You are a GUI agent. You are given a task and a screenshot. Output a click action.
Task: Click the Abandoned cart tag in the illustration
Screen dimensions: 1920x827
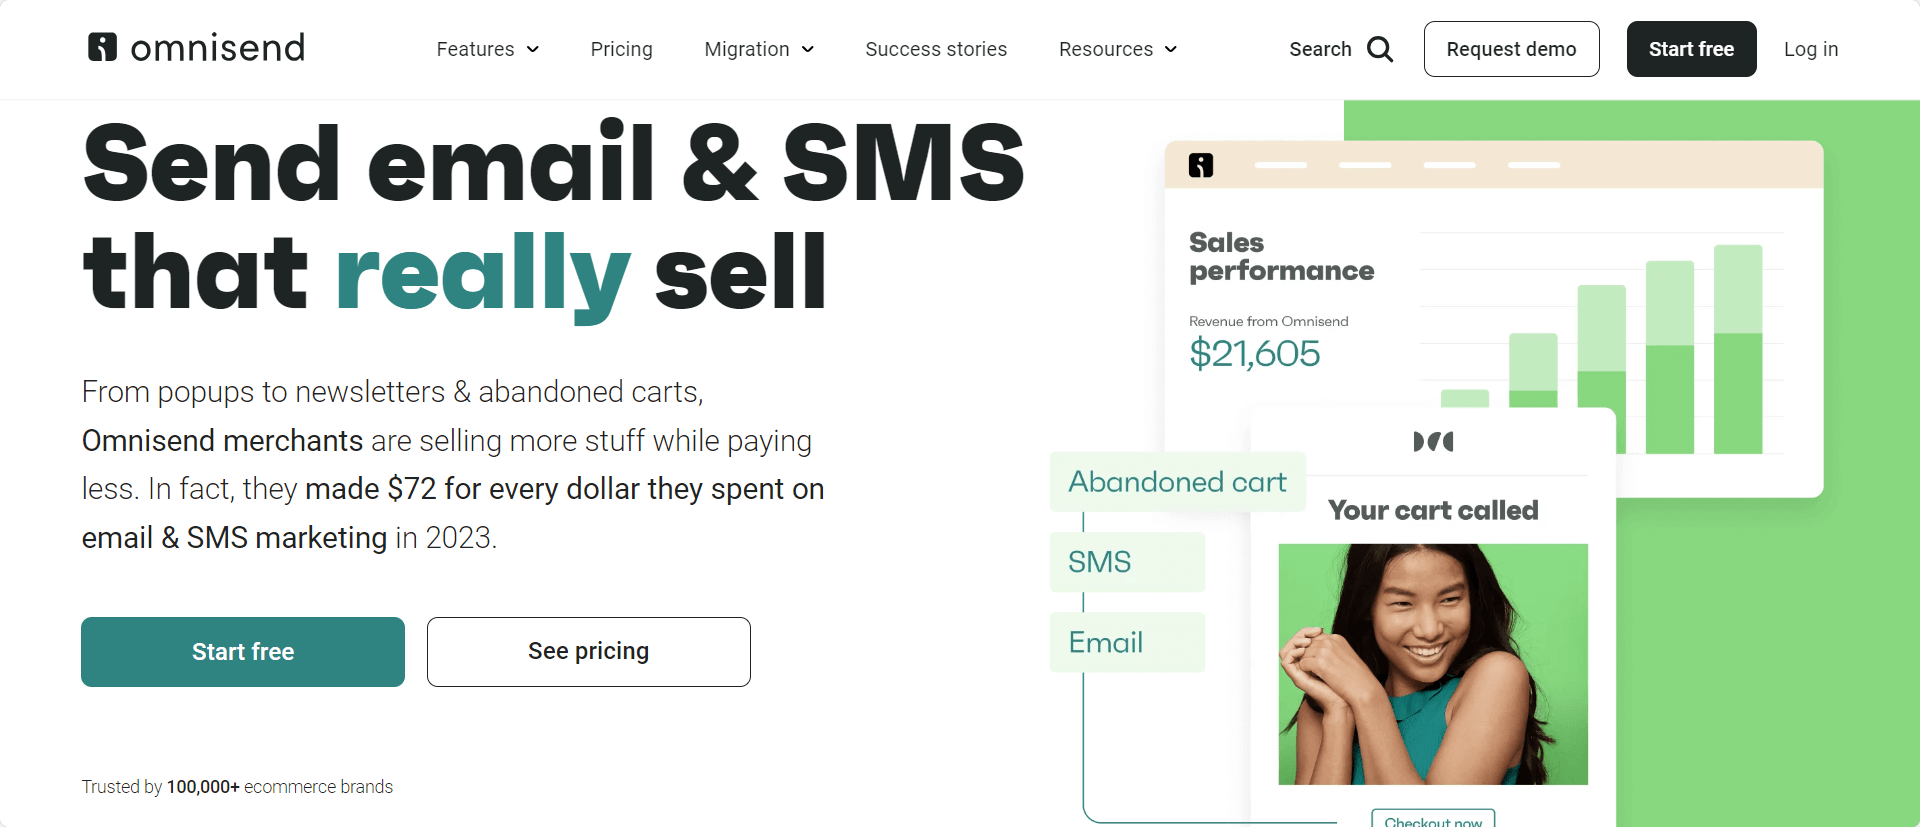click(1177, 481)
